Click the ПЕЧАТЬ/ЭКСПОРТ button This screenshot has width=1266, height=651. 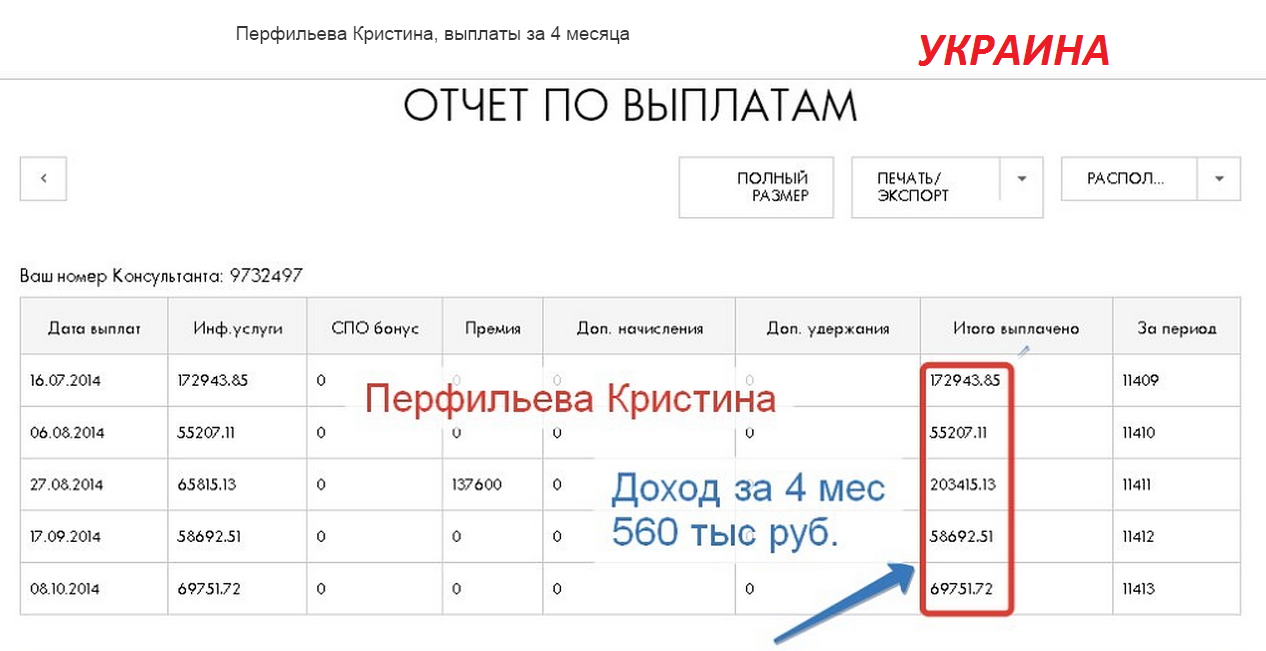click(x=925, y=187)
